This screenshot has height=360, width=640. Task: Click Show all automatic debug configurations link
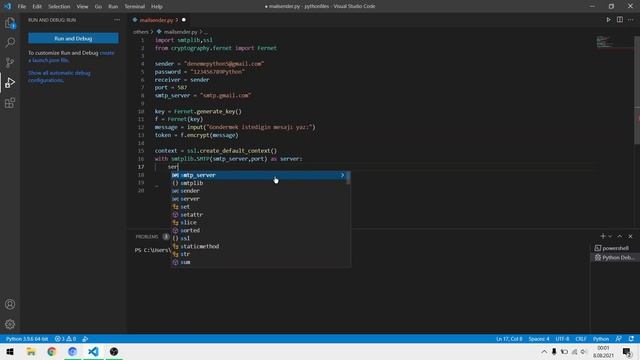pos(59,77)
